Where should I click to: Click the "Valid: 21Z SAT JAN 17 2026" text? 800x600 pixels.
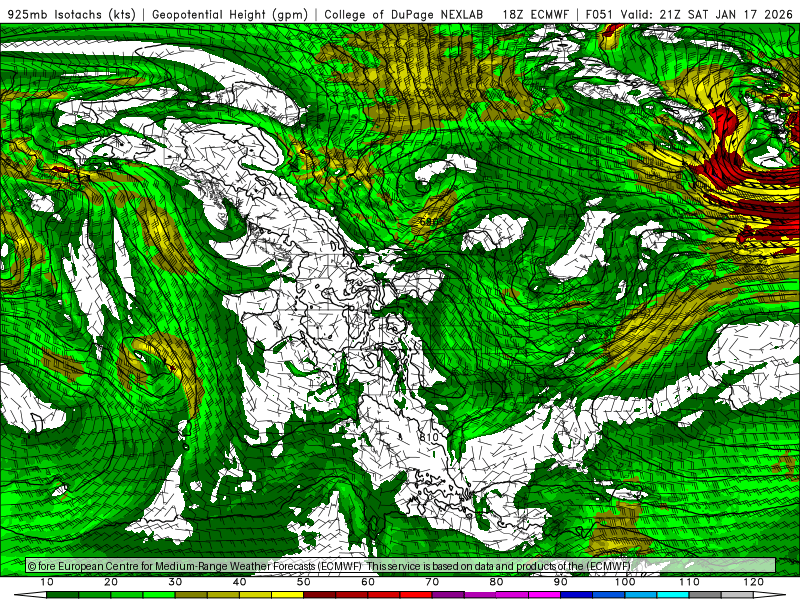707,14
